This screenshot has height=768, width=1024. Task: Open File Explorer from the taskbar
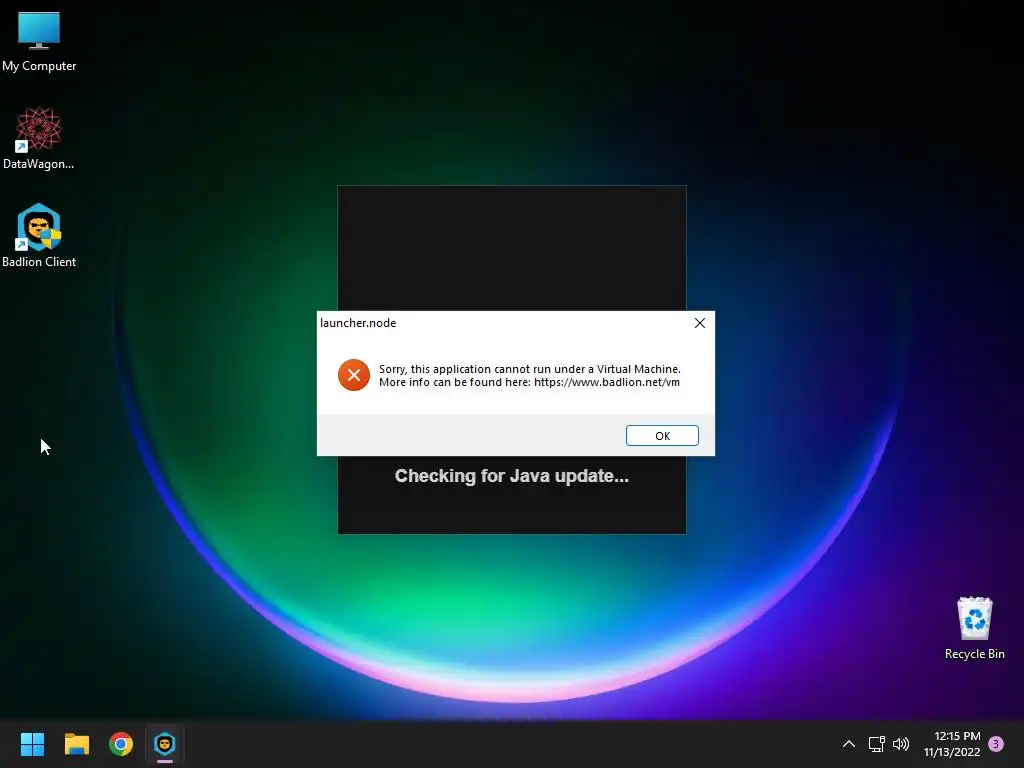pyautogui.click(x=76, y=744)
